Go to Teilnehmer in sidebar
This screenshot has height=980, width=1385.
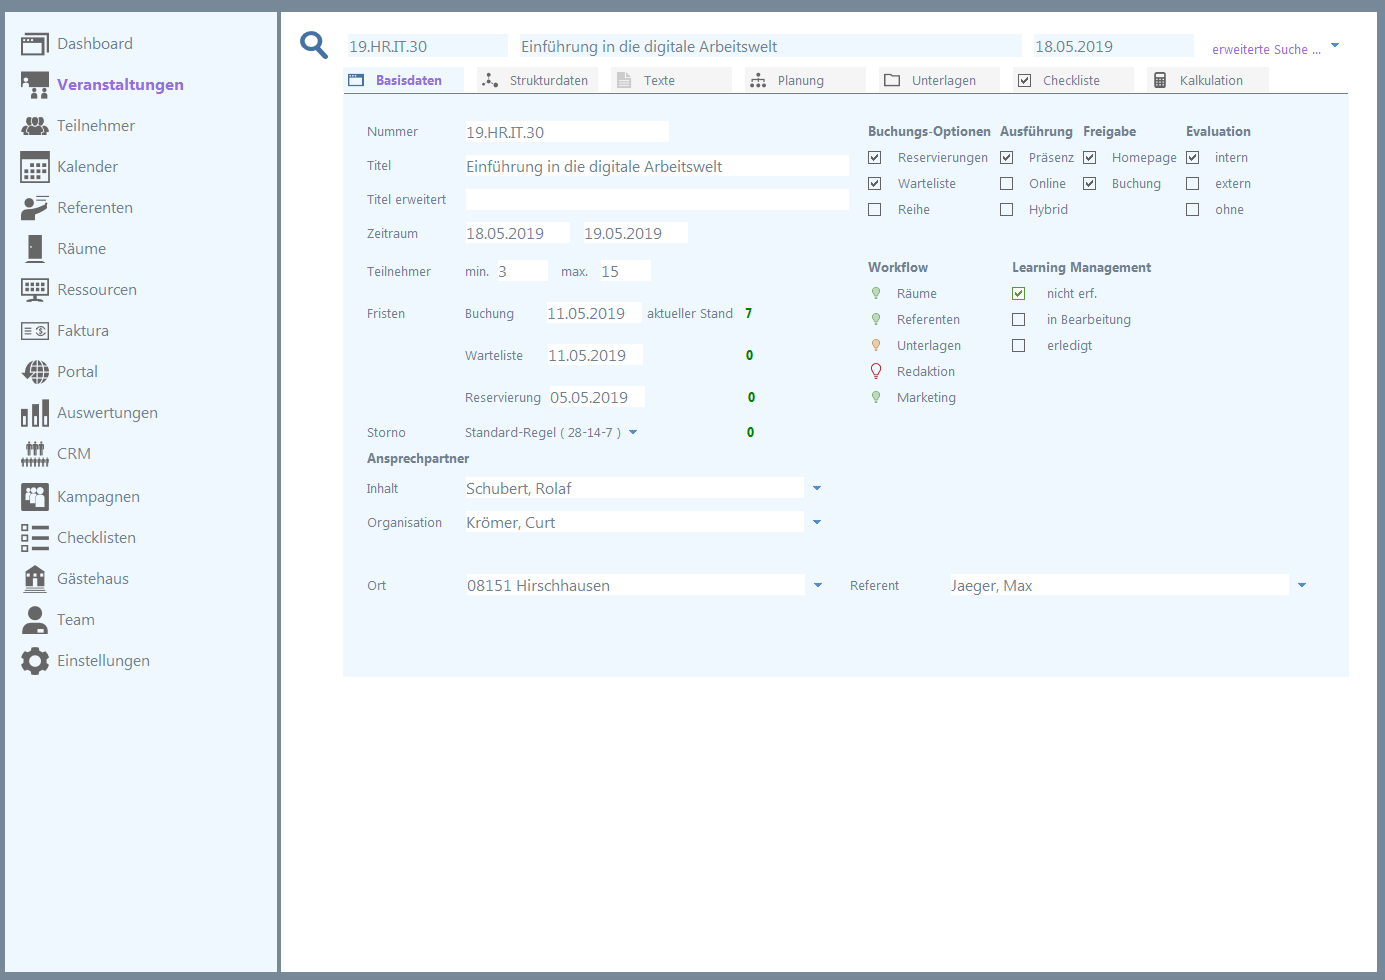96,126
